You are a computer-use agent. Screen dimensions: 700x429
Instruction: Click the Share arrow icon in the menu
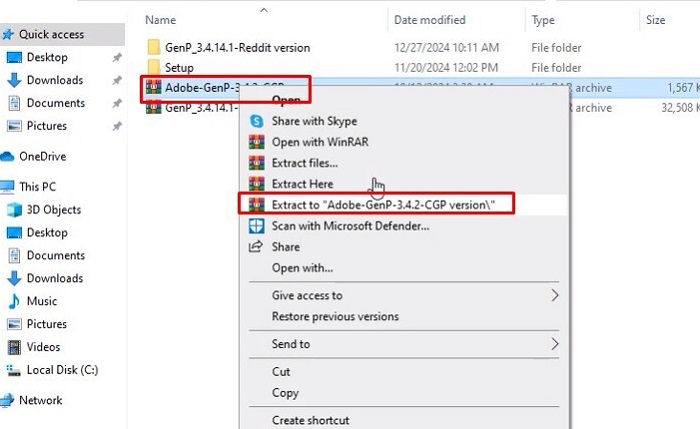click(256, 246)
